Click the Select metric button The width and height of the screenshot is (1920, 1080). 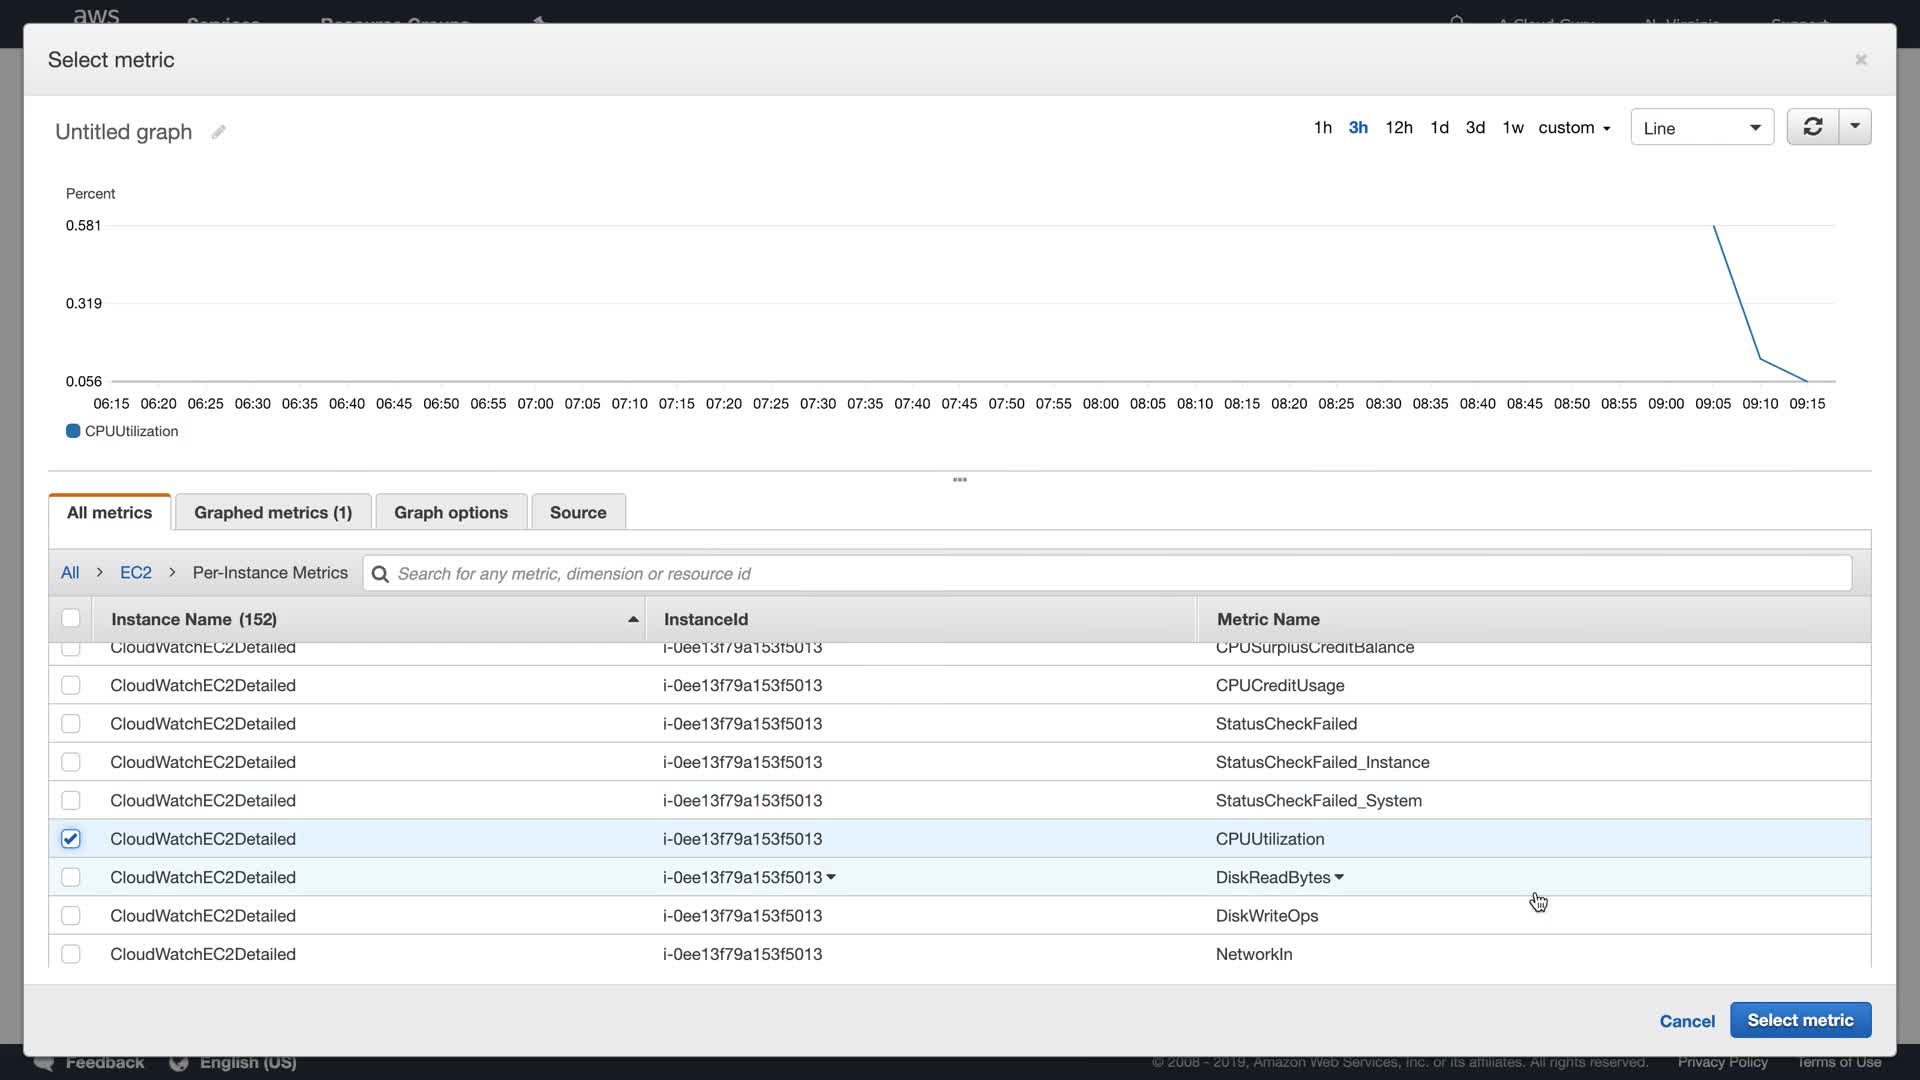(1800, 1020)
